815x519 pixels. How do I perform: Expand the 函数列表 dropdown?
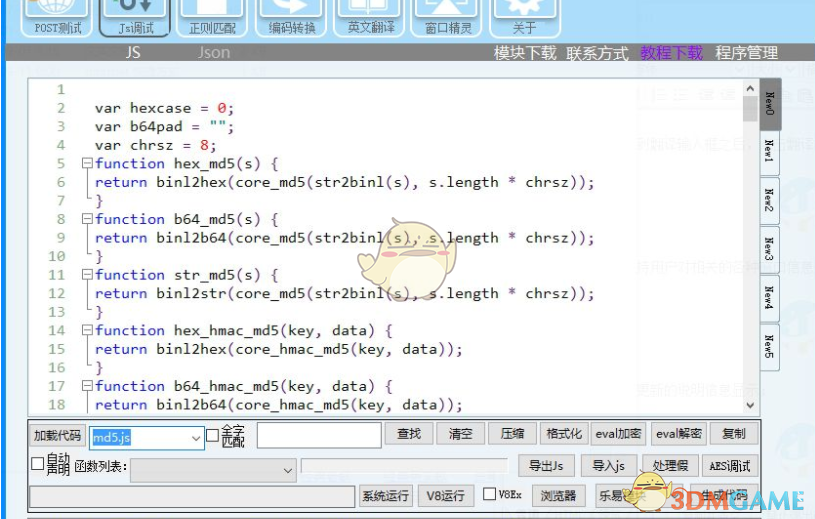click(x=288, y=469)
